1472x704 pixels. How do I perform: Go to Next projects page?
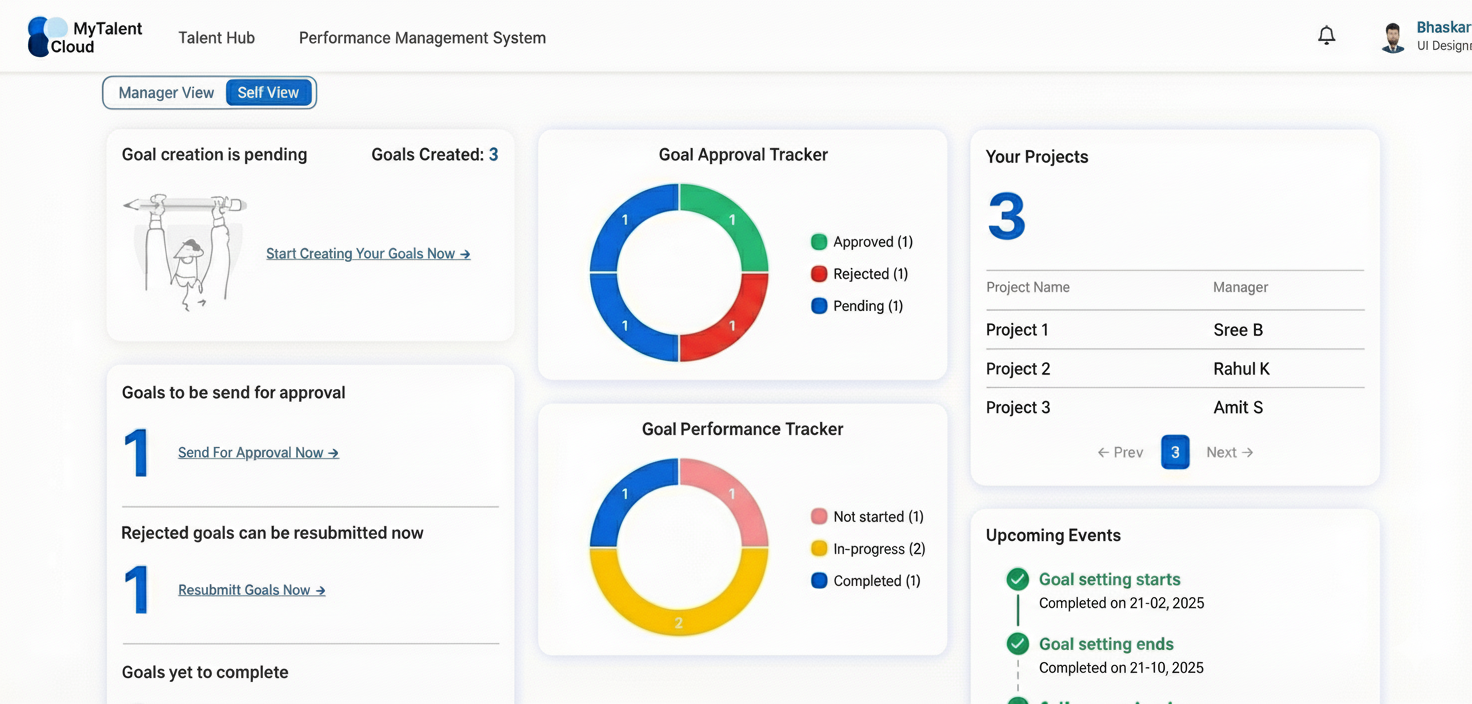(1229, 453)
